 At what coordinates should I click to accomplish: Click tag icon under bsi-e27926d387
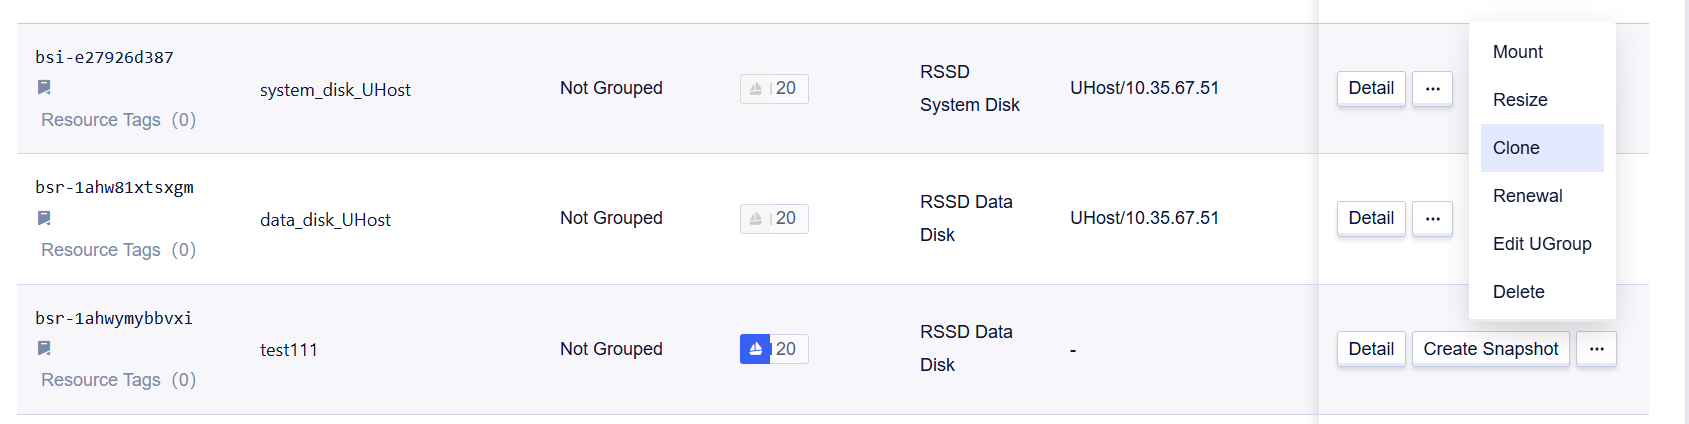point(44,88)
